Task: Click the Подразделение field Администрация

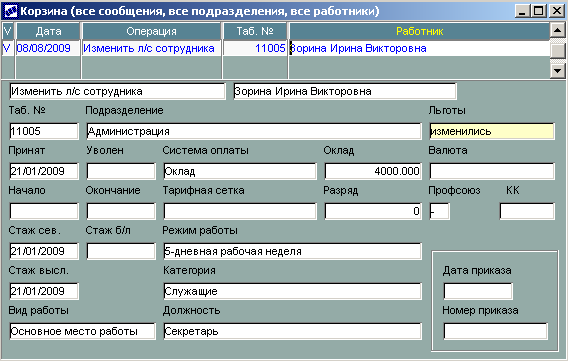Action: 254,131
